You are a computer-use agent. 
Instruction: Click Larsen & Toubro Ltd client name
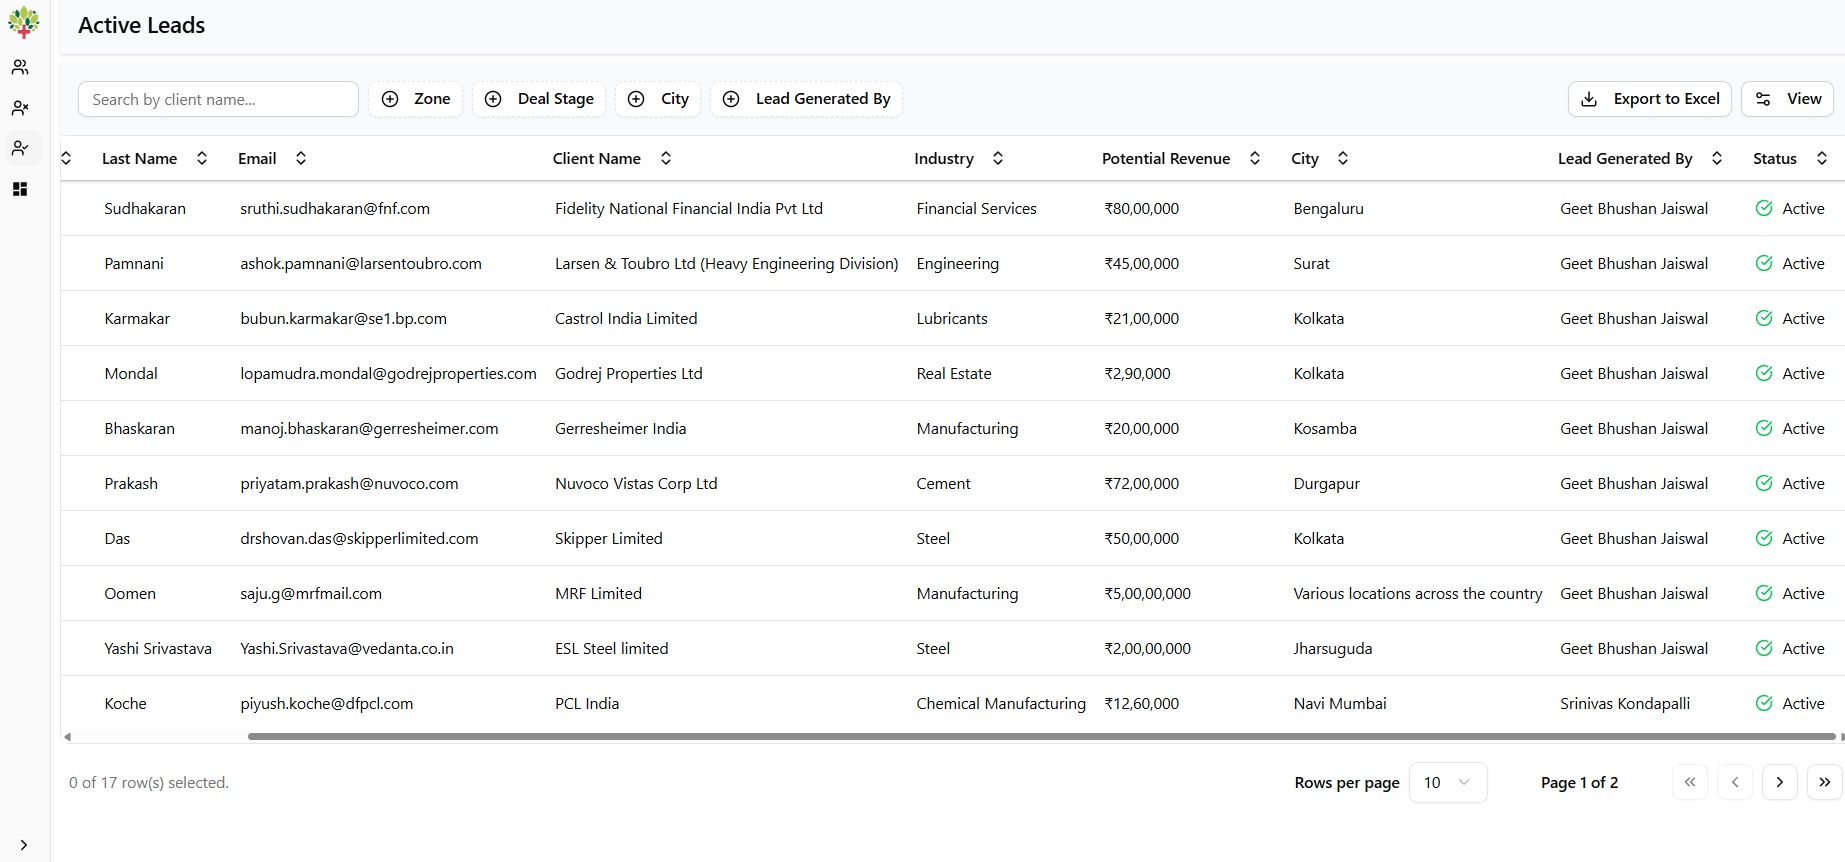(x=726, y=263)
